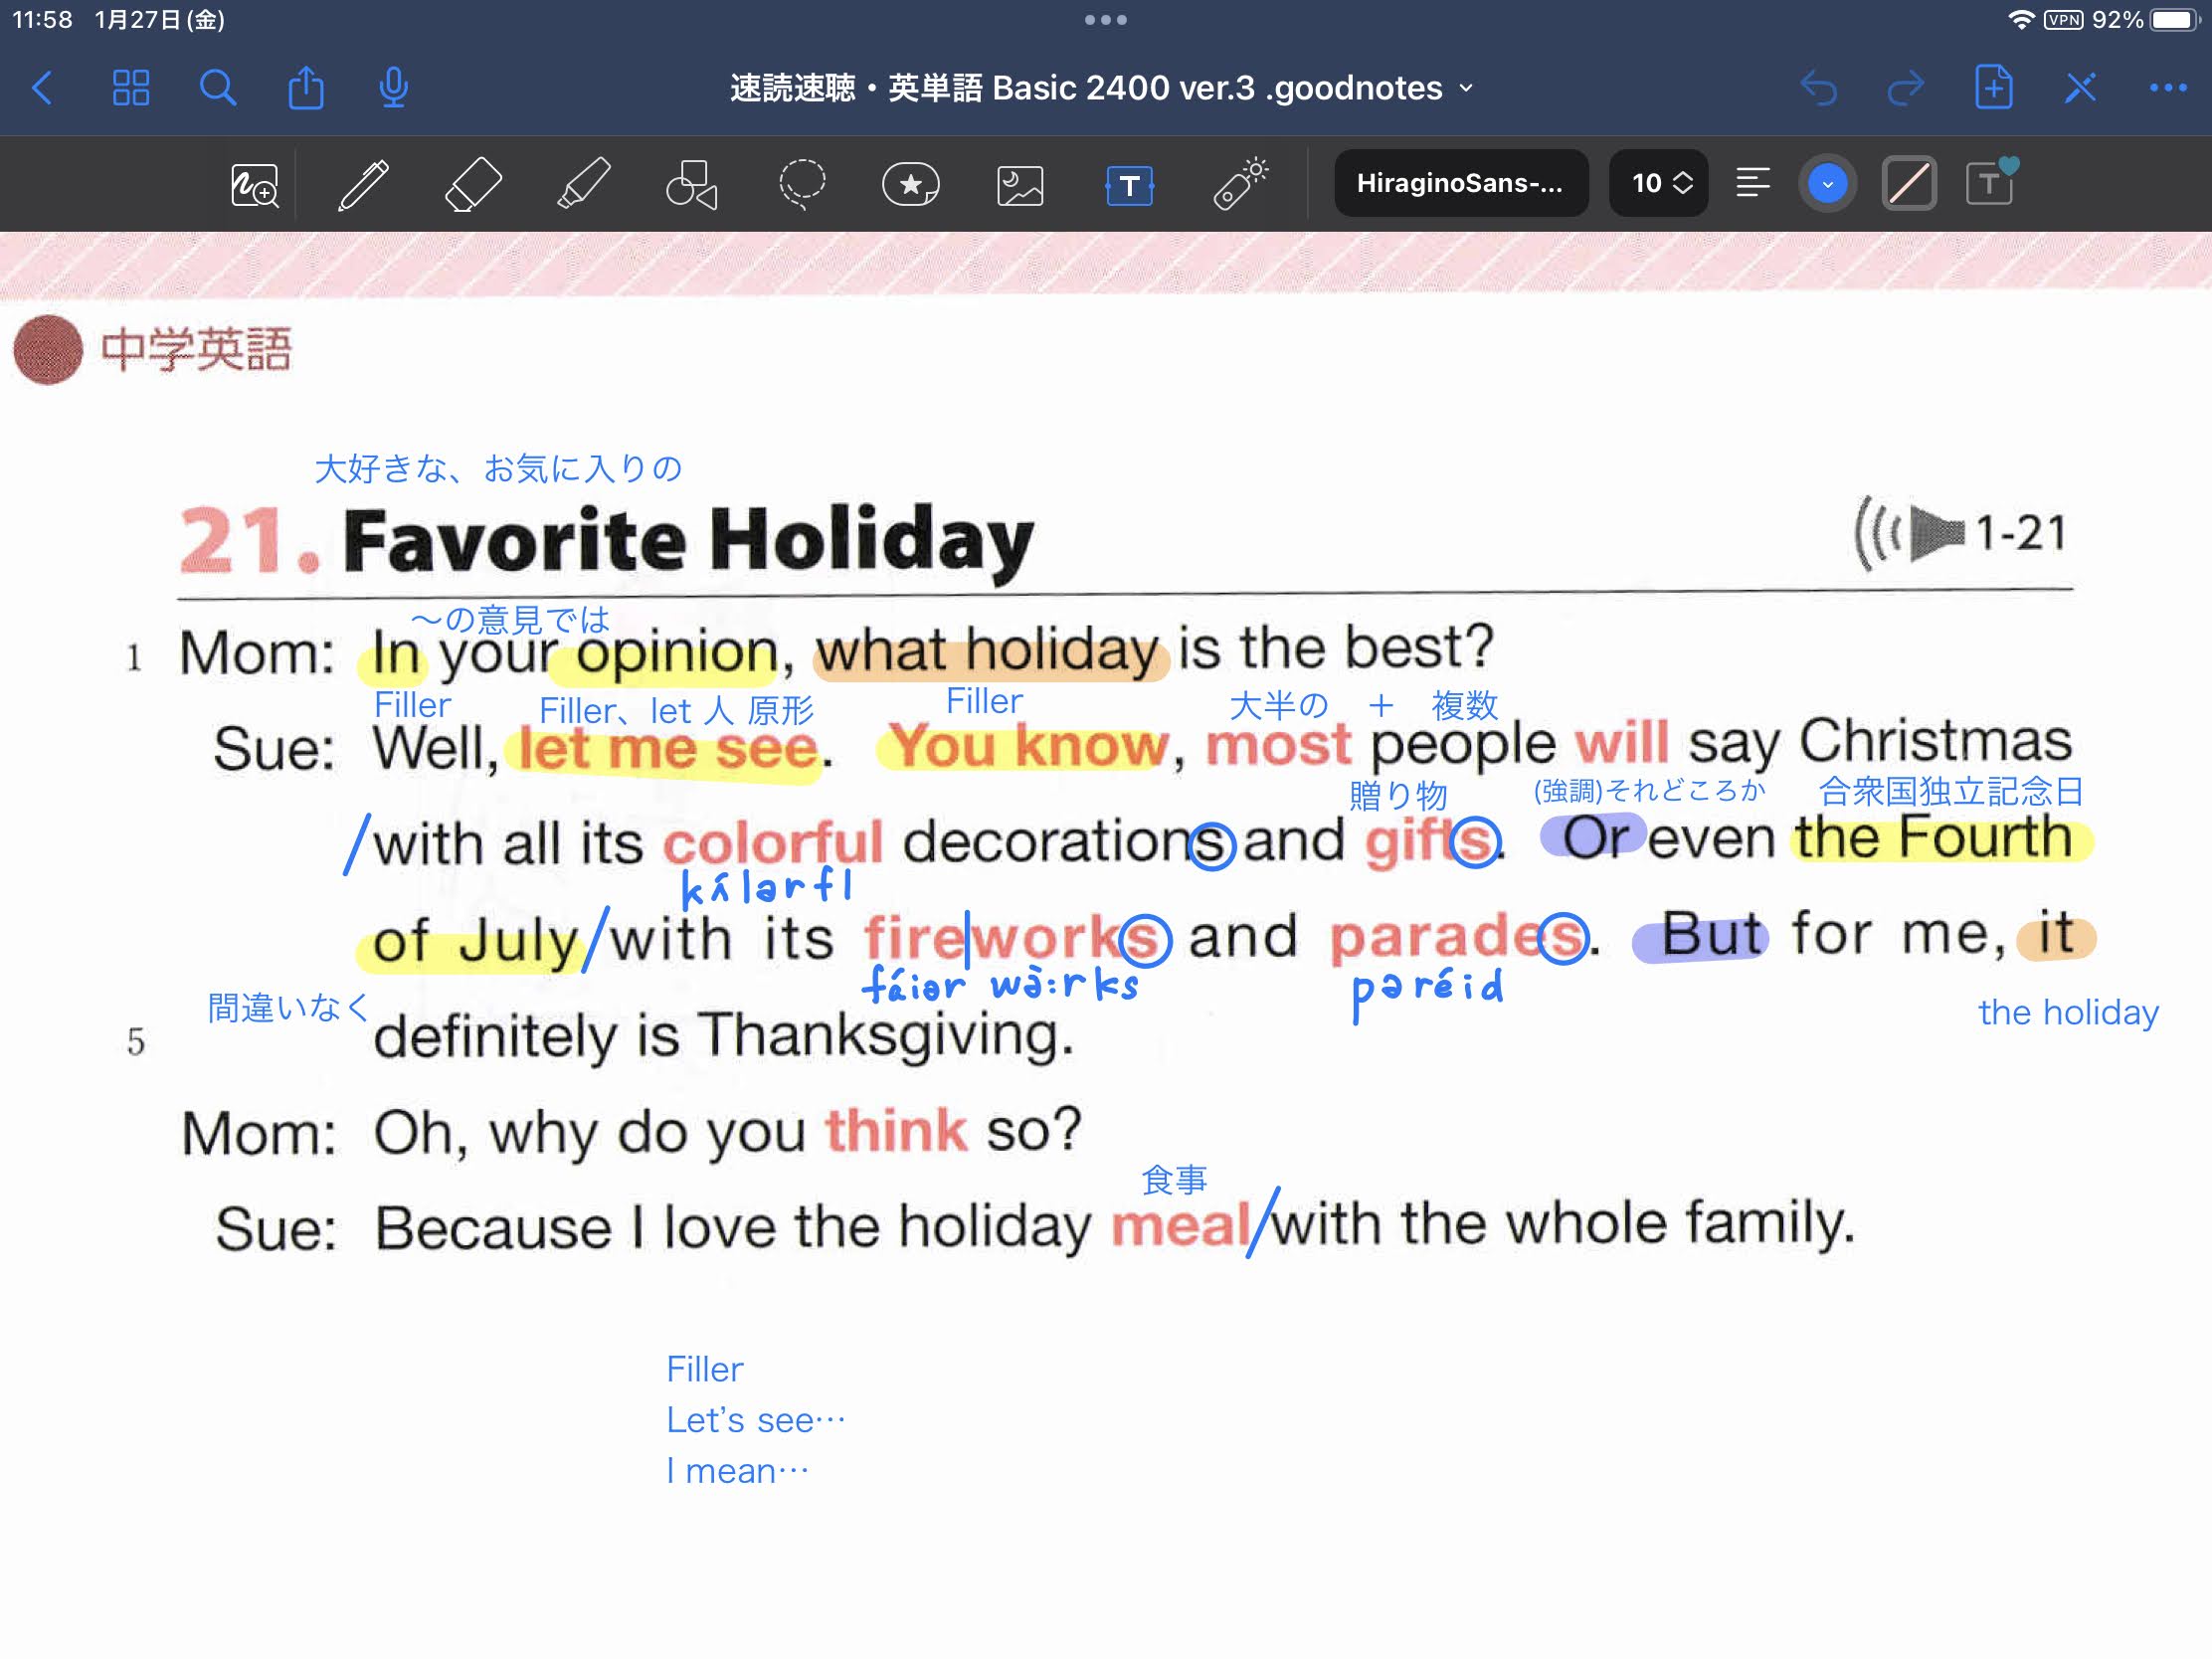Start an audio recording with the microphone

392,88
